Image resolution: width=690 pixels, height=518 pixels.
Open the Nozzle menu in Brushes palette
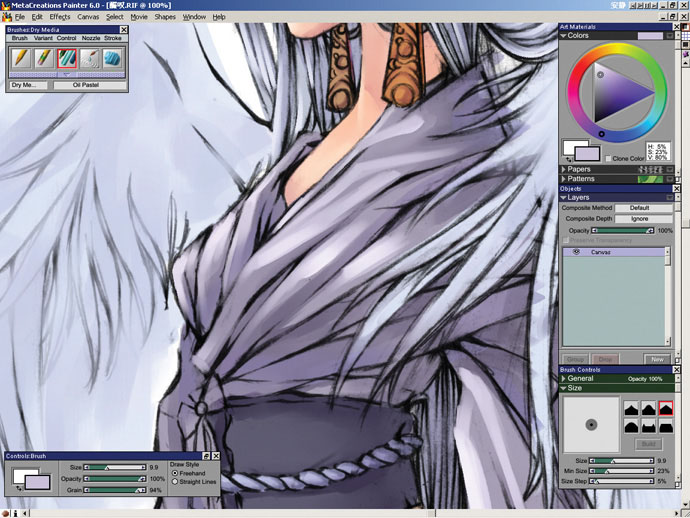click(x=91, y=38)
